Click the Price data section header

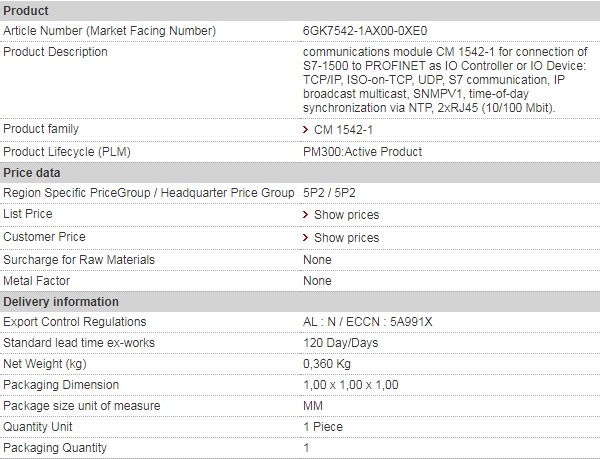click(x=300, y=173)
